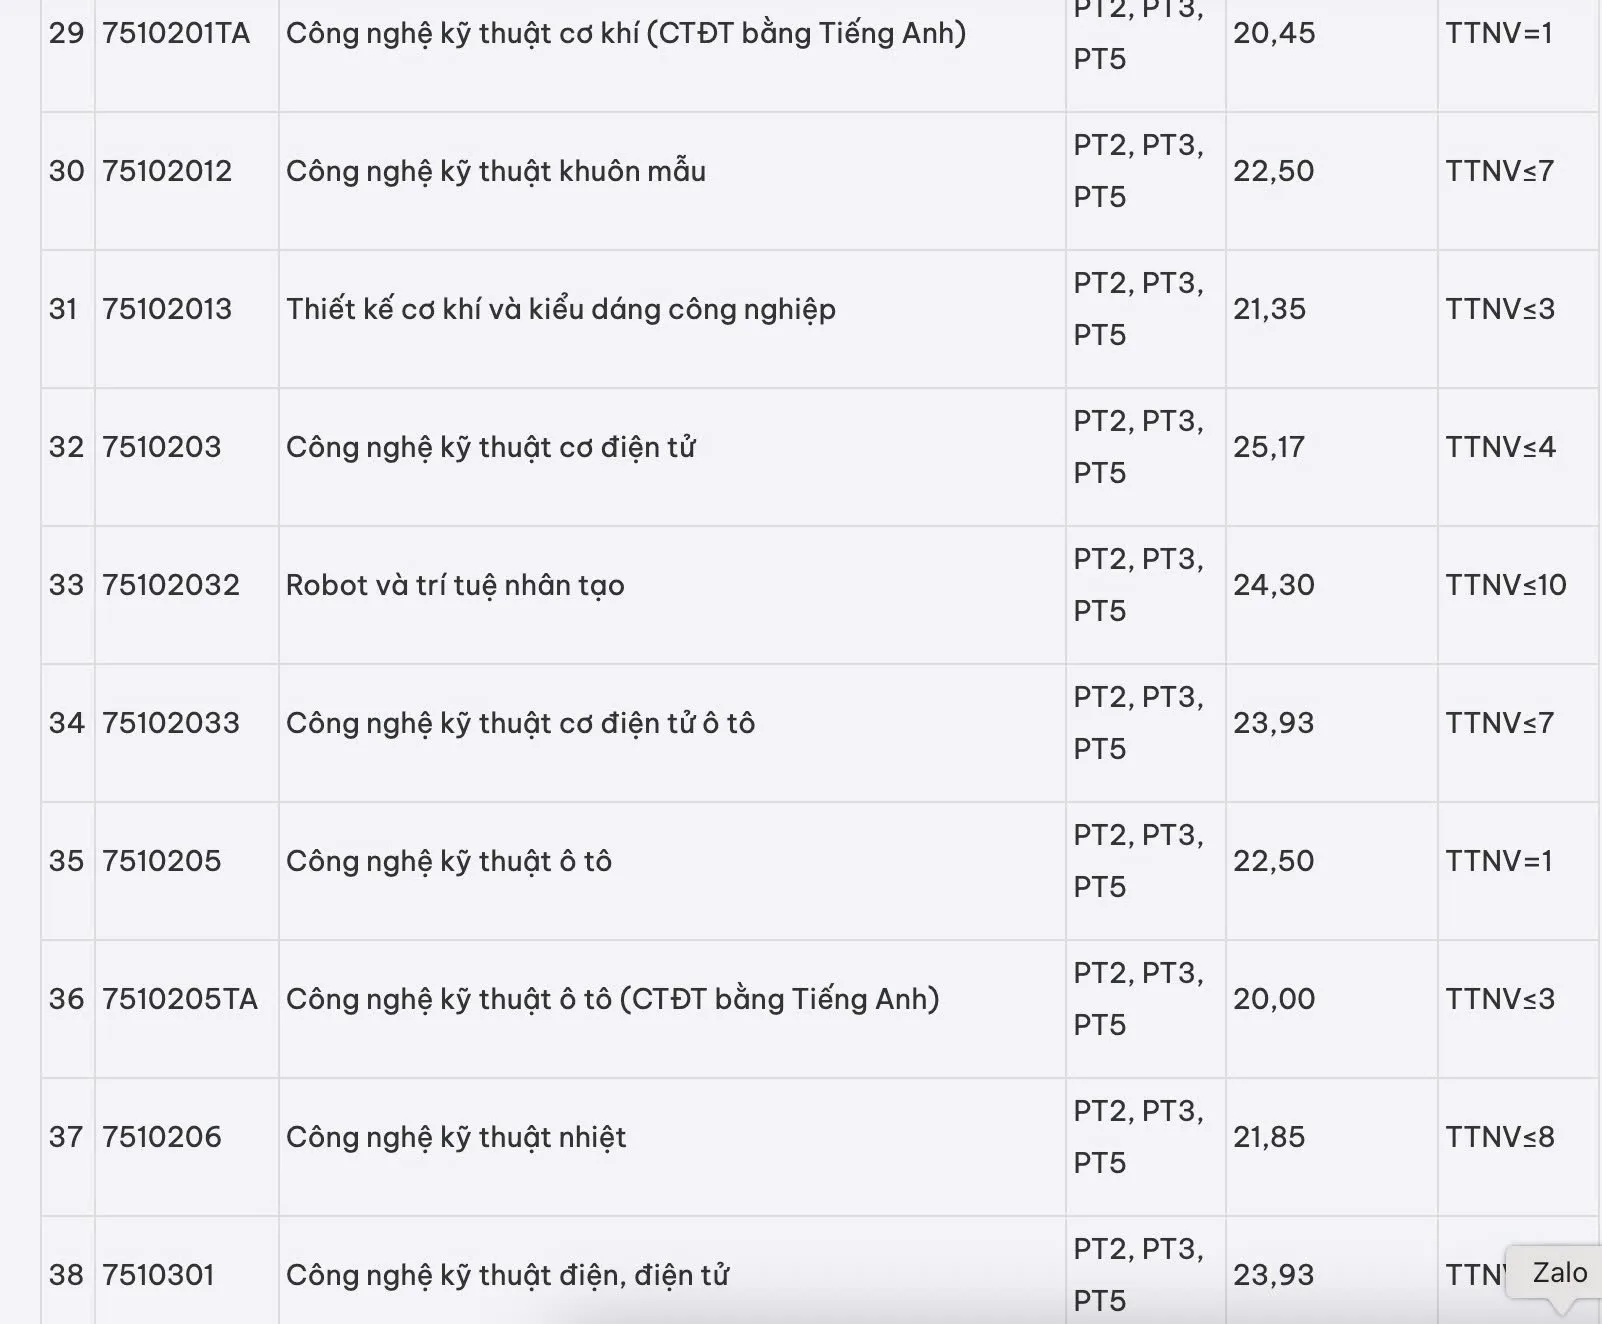The width and height of the screenshot is (1602, 1324).
Task: Click the score 20,00
Action: pyautogui.click(x=1273, y=1000)
